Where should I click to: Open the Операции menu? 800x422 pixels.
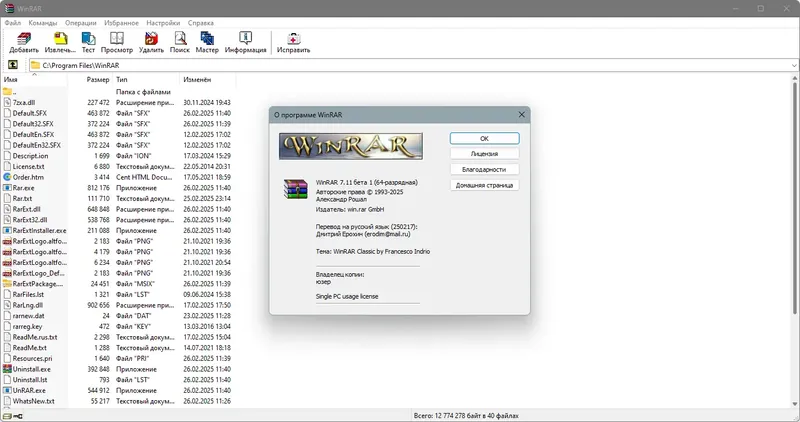(x=81, y=23)
